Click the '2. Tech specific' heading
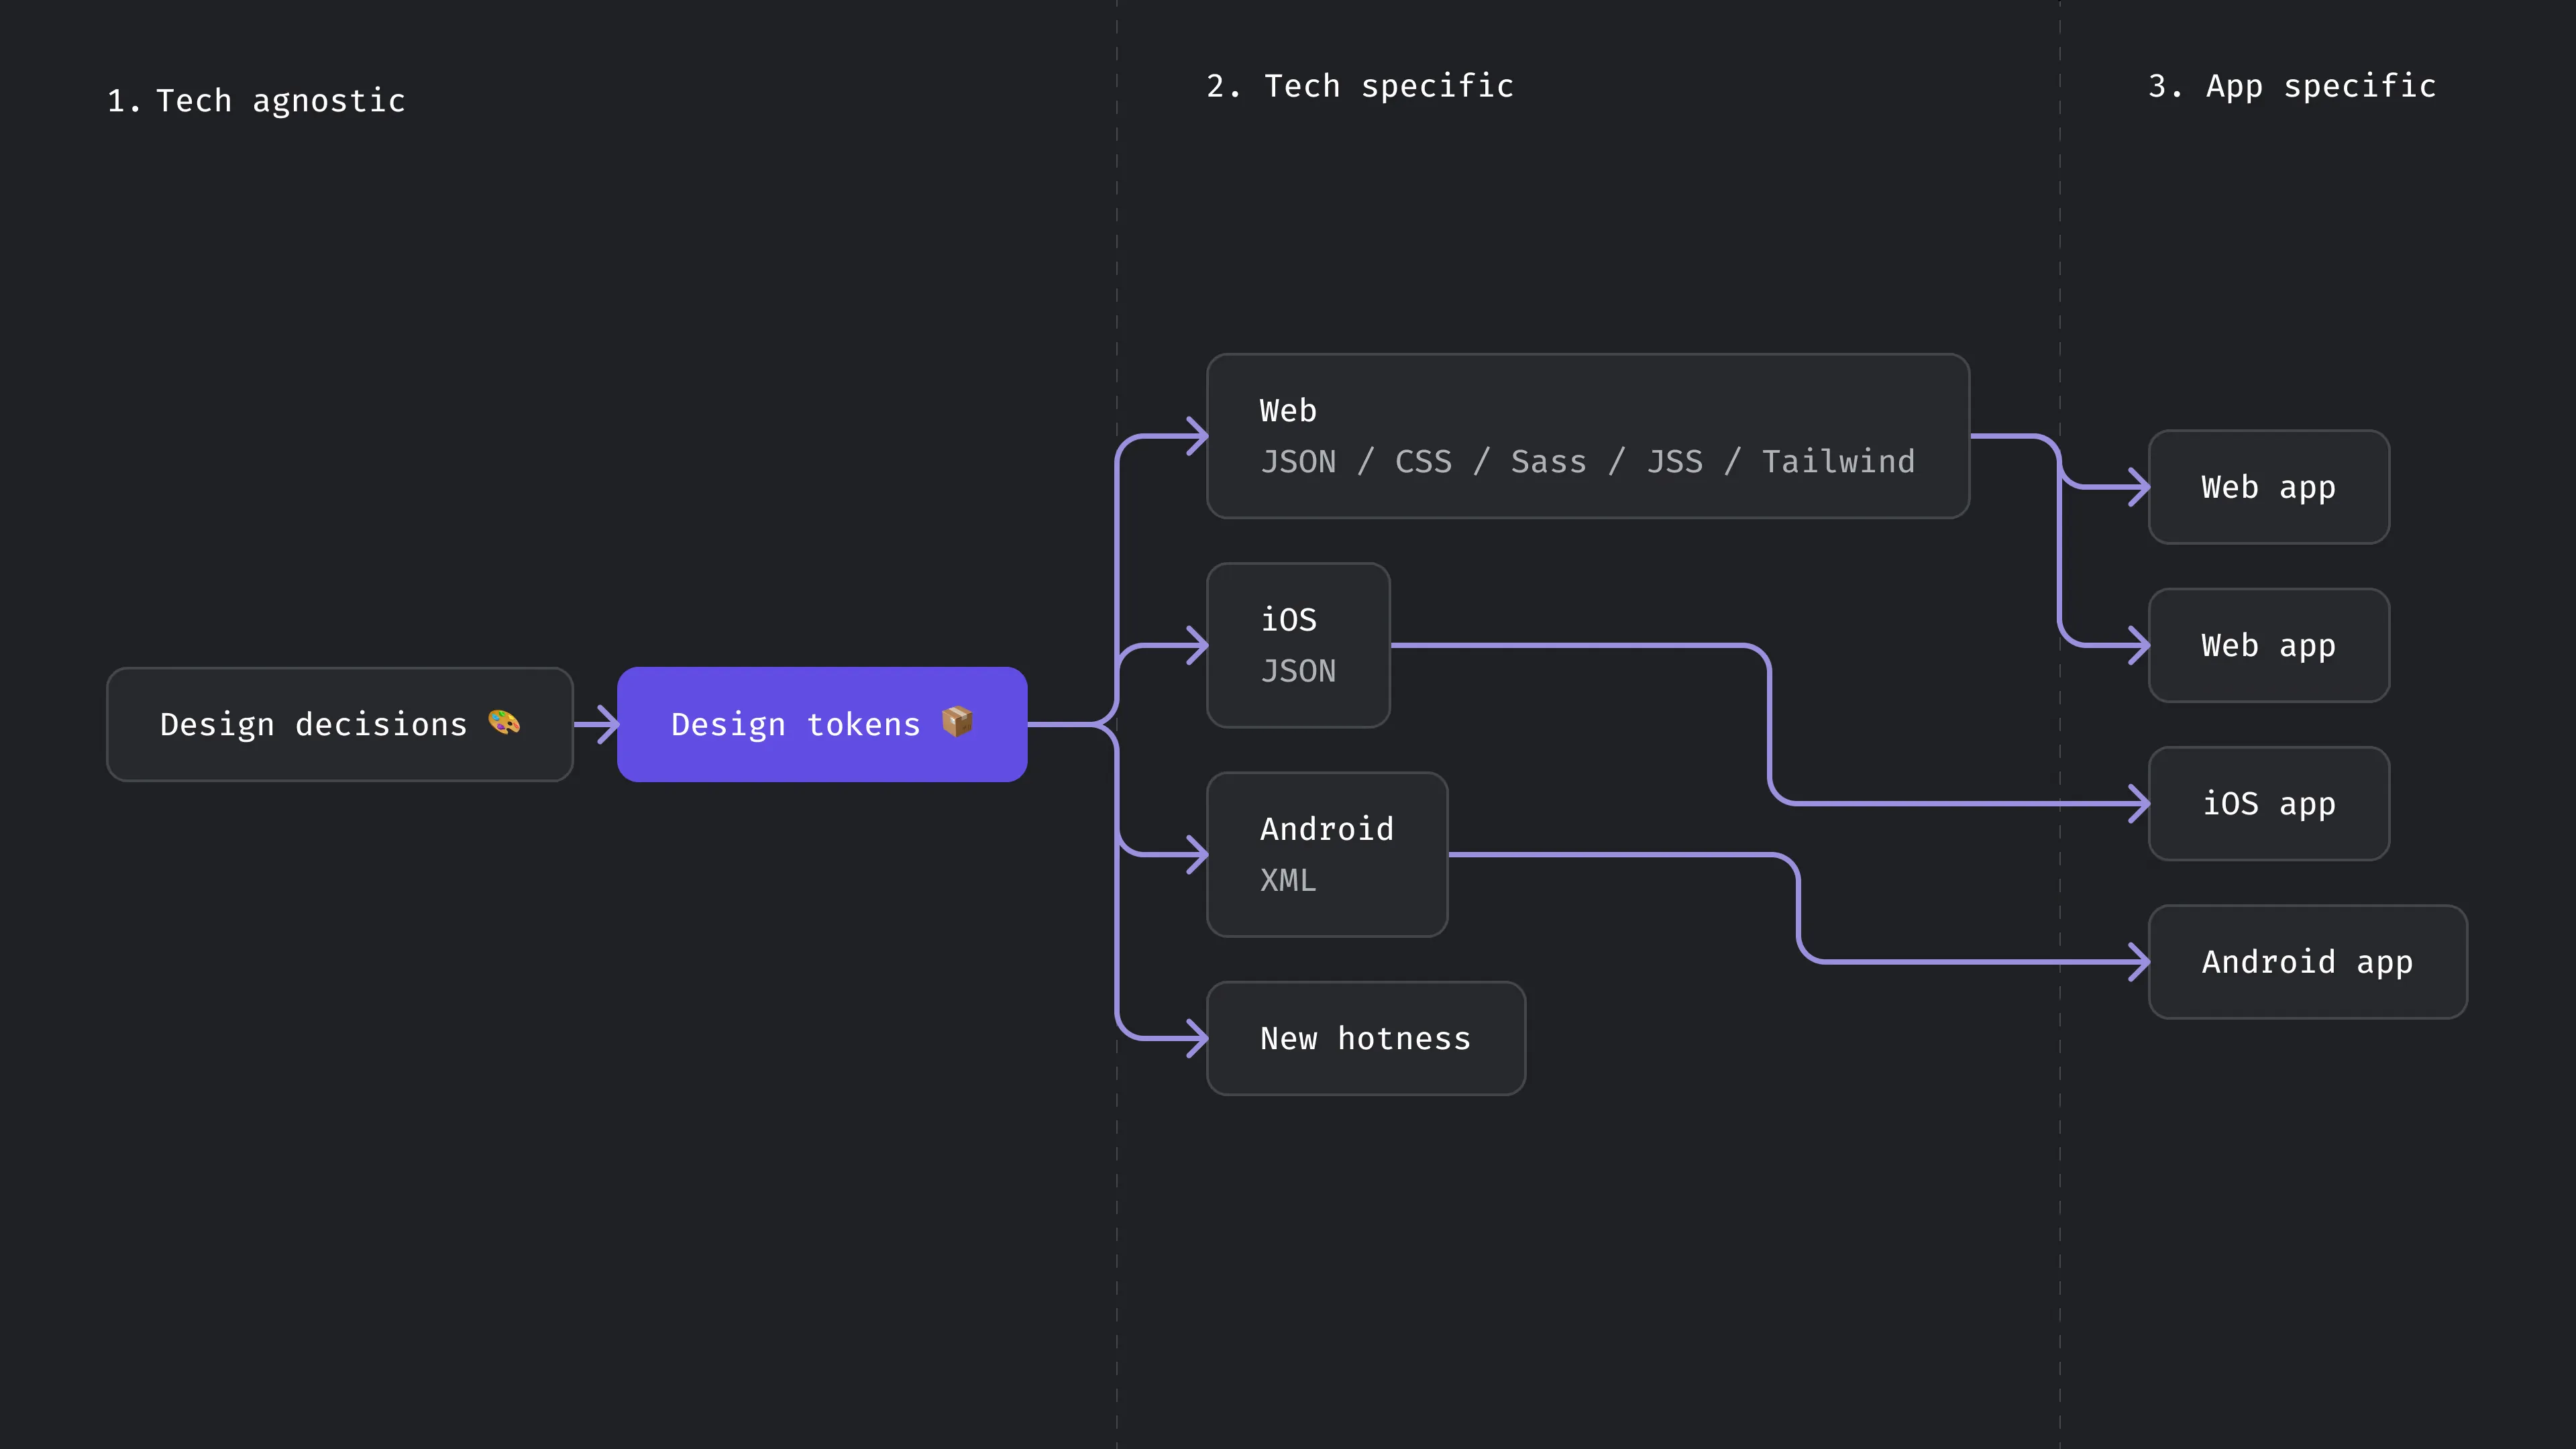 coord(1359,87)
